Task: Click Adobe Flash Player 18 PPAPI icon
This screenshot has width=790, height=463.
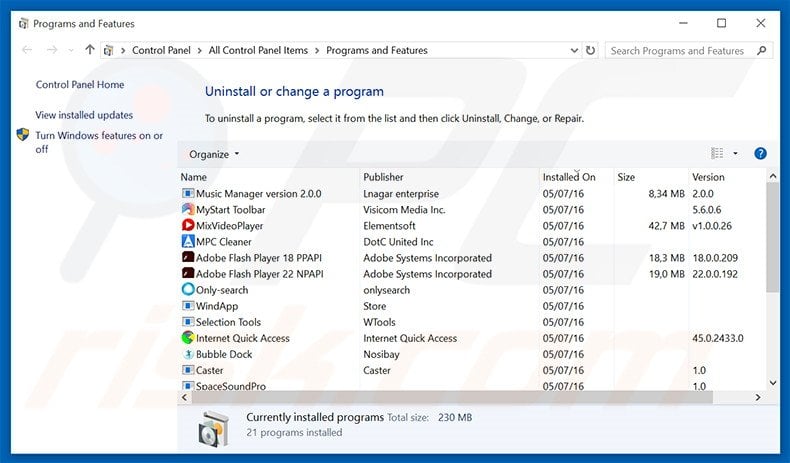Action: 188,257
